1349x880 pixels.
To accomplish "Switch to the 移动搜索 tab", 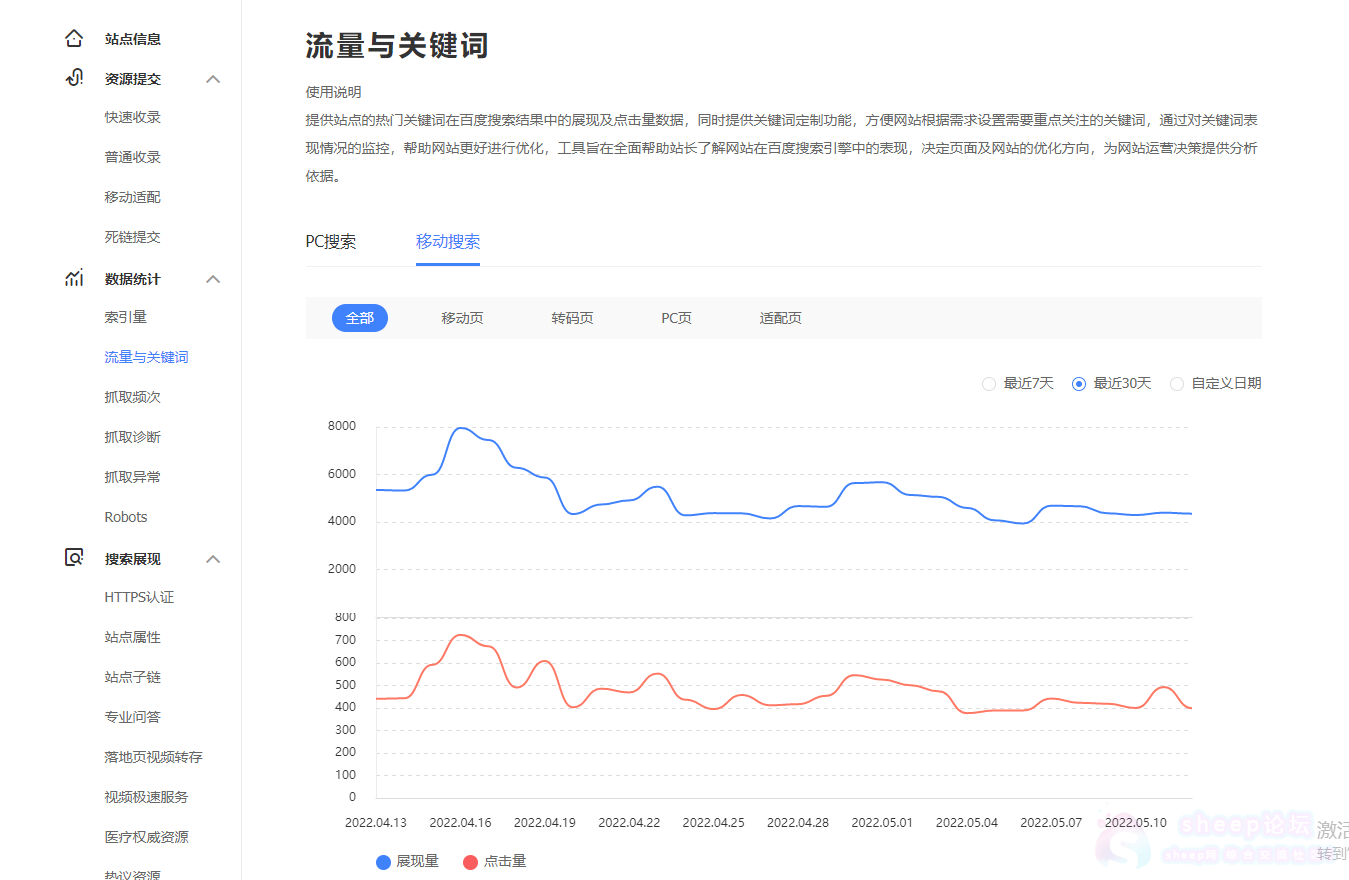I will (448, 242).
